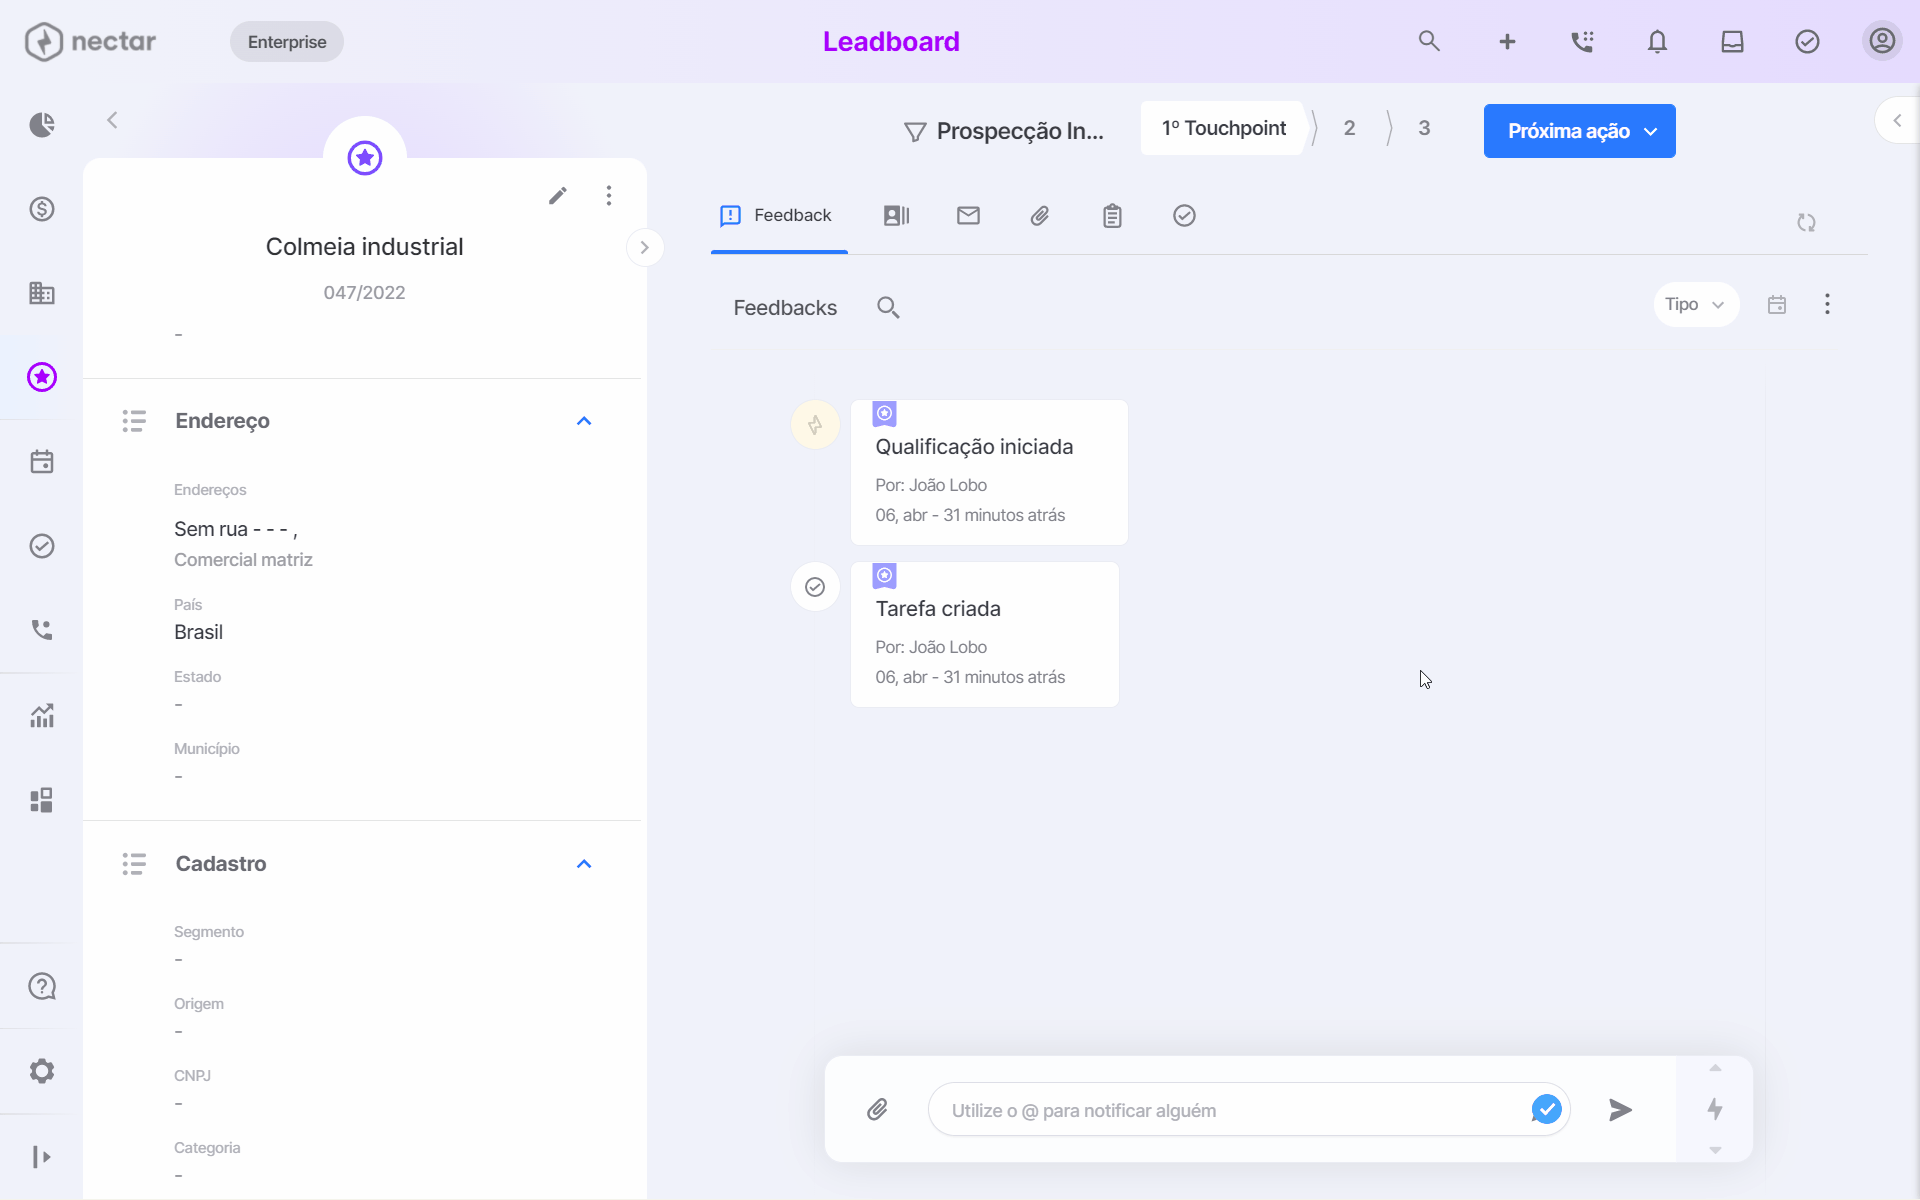The width and height of the screenshot is (1920, 1200).
Task: Open the calendar icon in sidebar
Action: [x=41, y=462]
